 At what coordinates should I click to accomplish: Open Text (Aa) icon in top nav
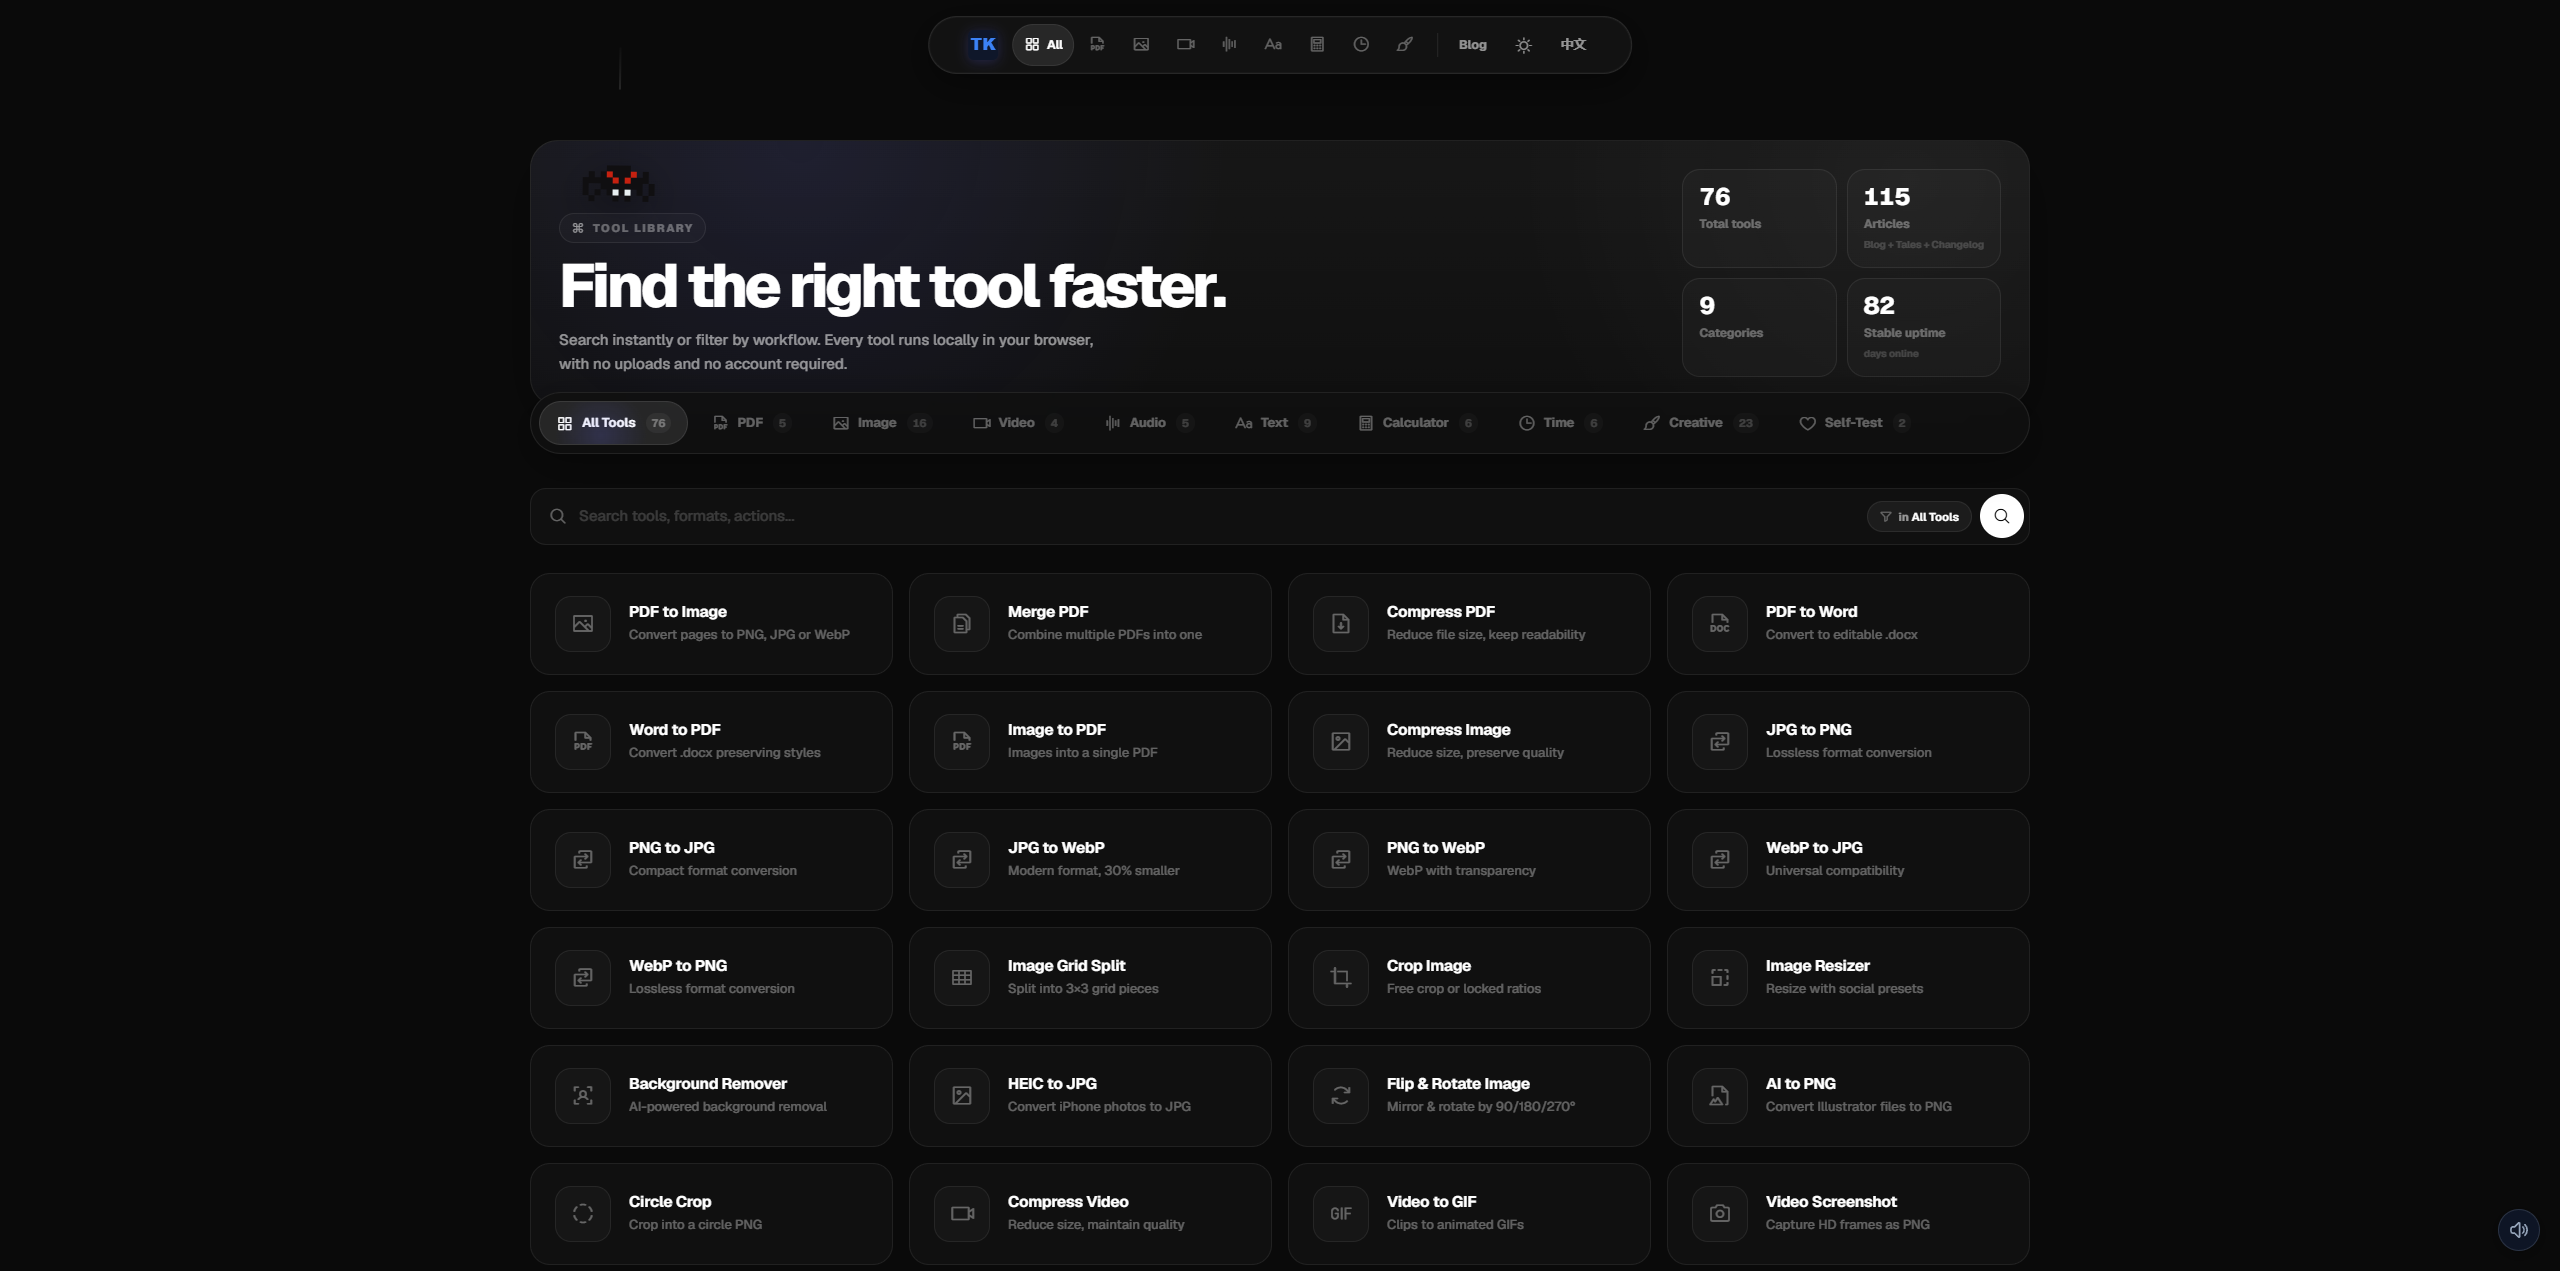click(x=1273, y=45)
